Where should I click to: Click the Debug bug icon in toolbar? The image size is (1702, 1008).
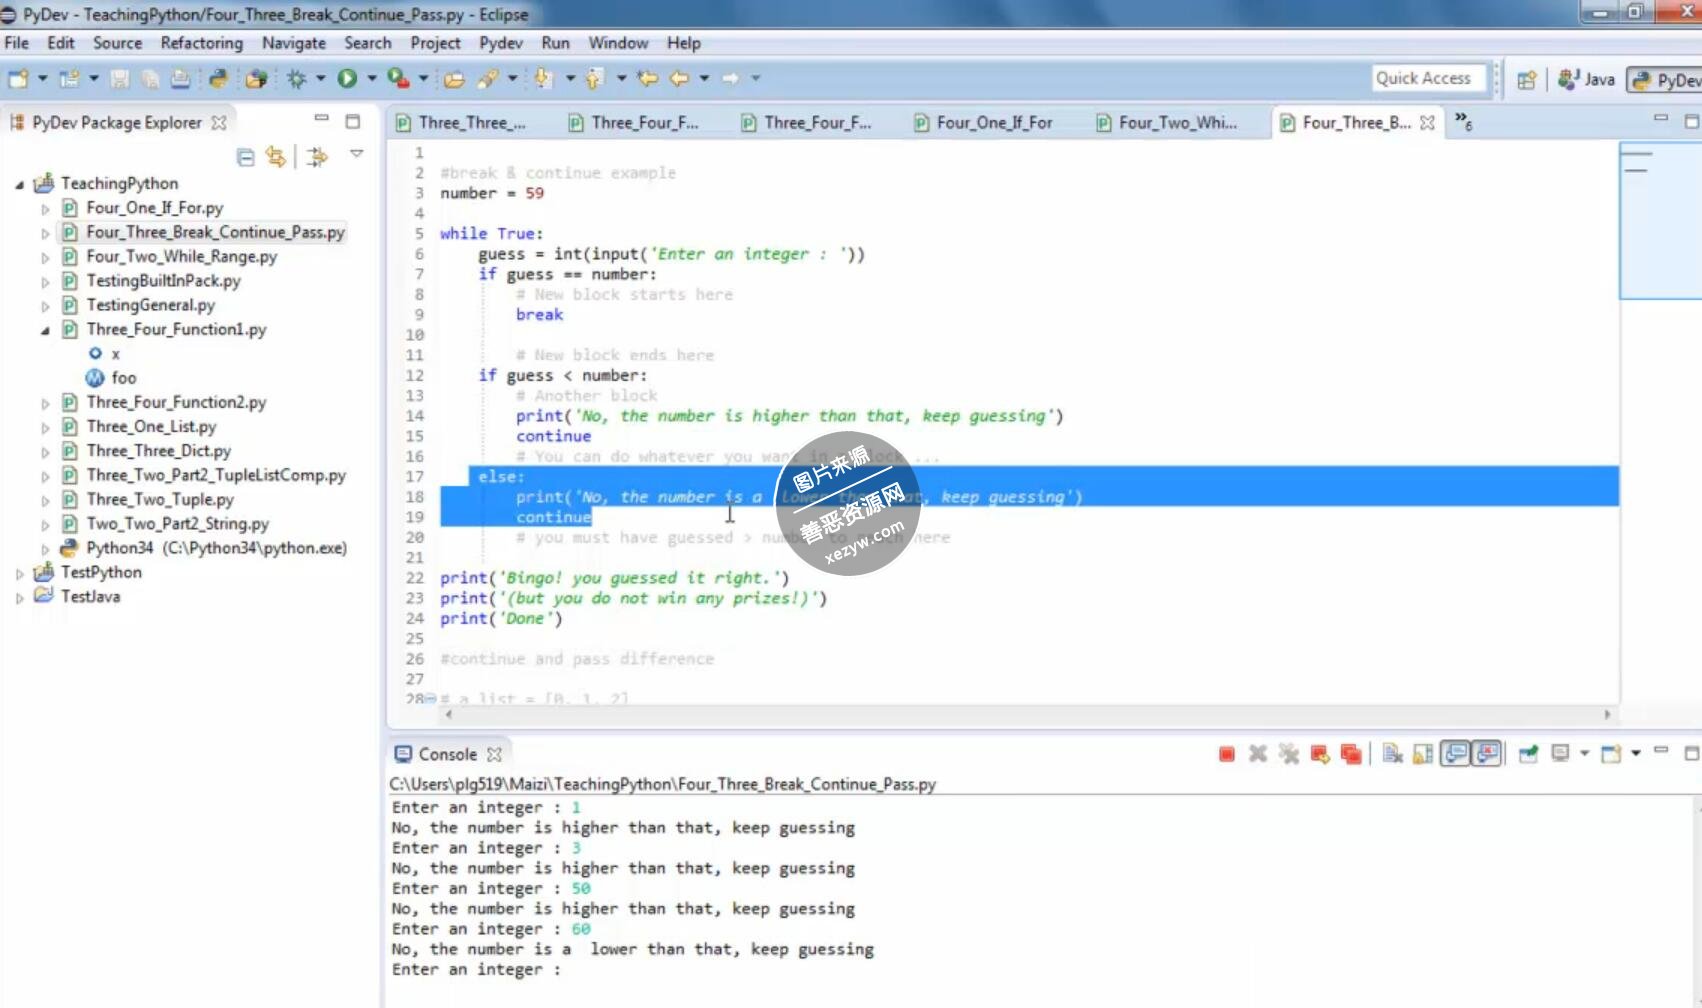tap(296, 78)
